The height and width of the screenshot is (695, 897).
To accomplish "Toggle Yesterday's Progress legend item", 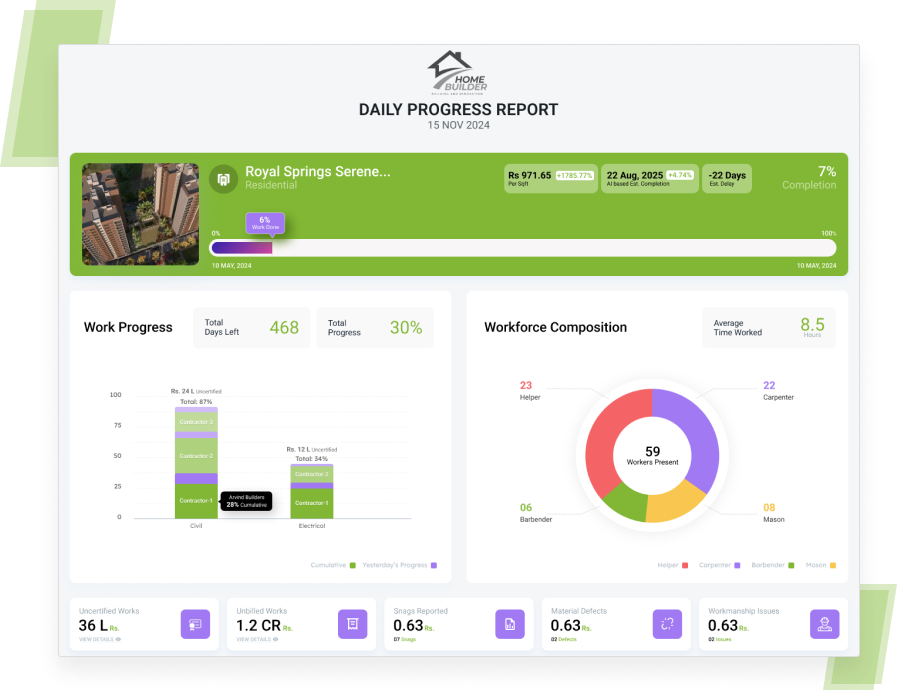I will pos(400,565).
